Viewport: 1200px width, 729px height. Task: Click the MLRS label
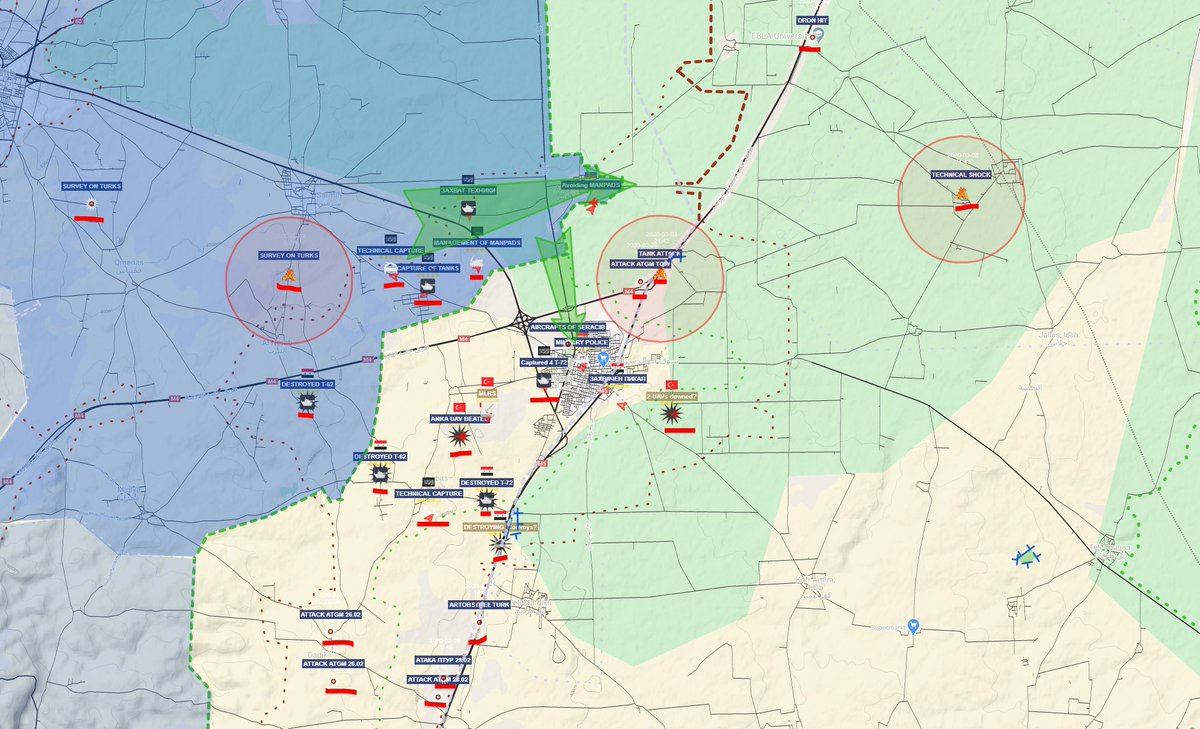tap(487, 393)
